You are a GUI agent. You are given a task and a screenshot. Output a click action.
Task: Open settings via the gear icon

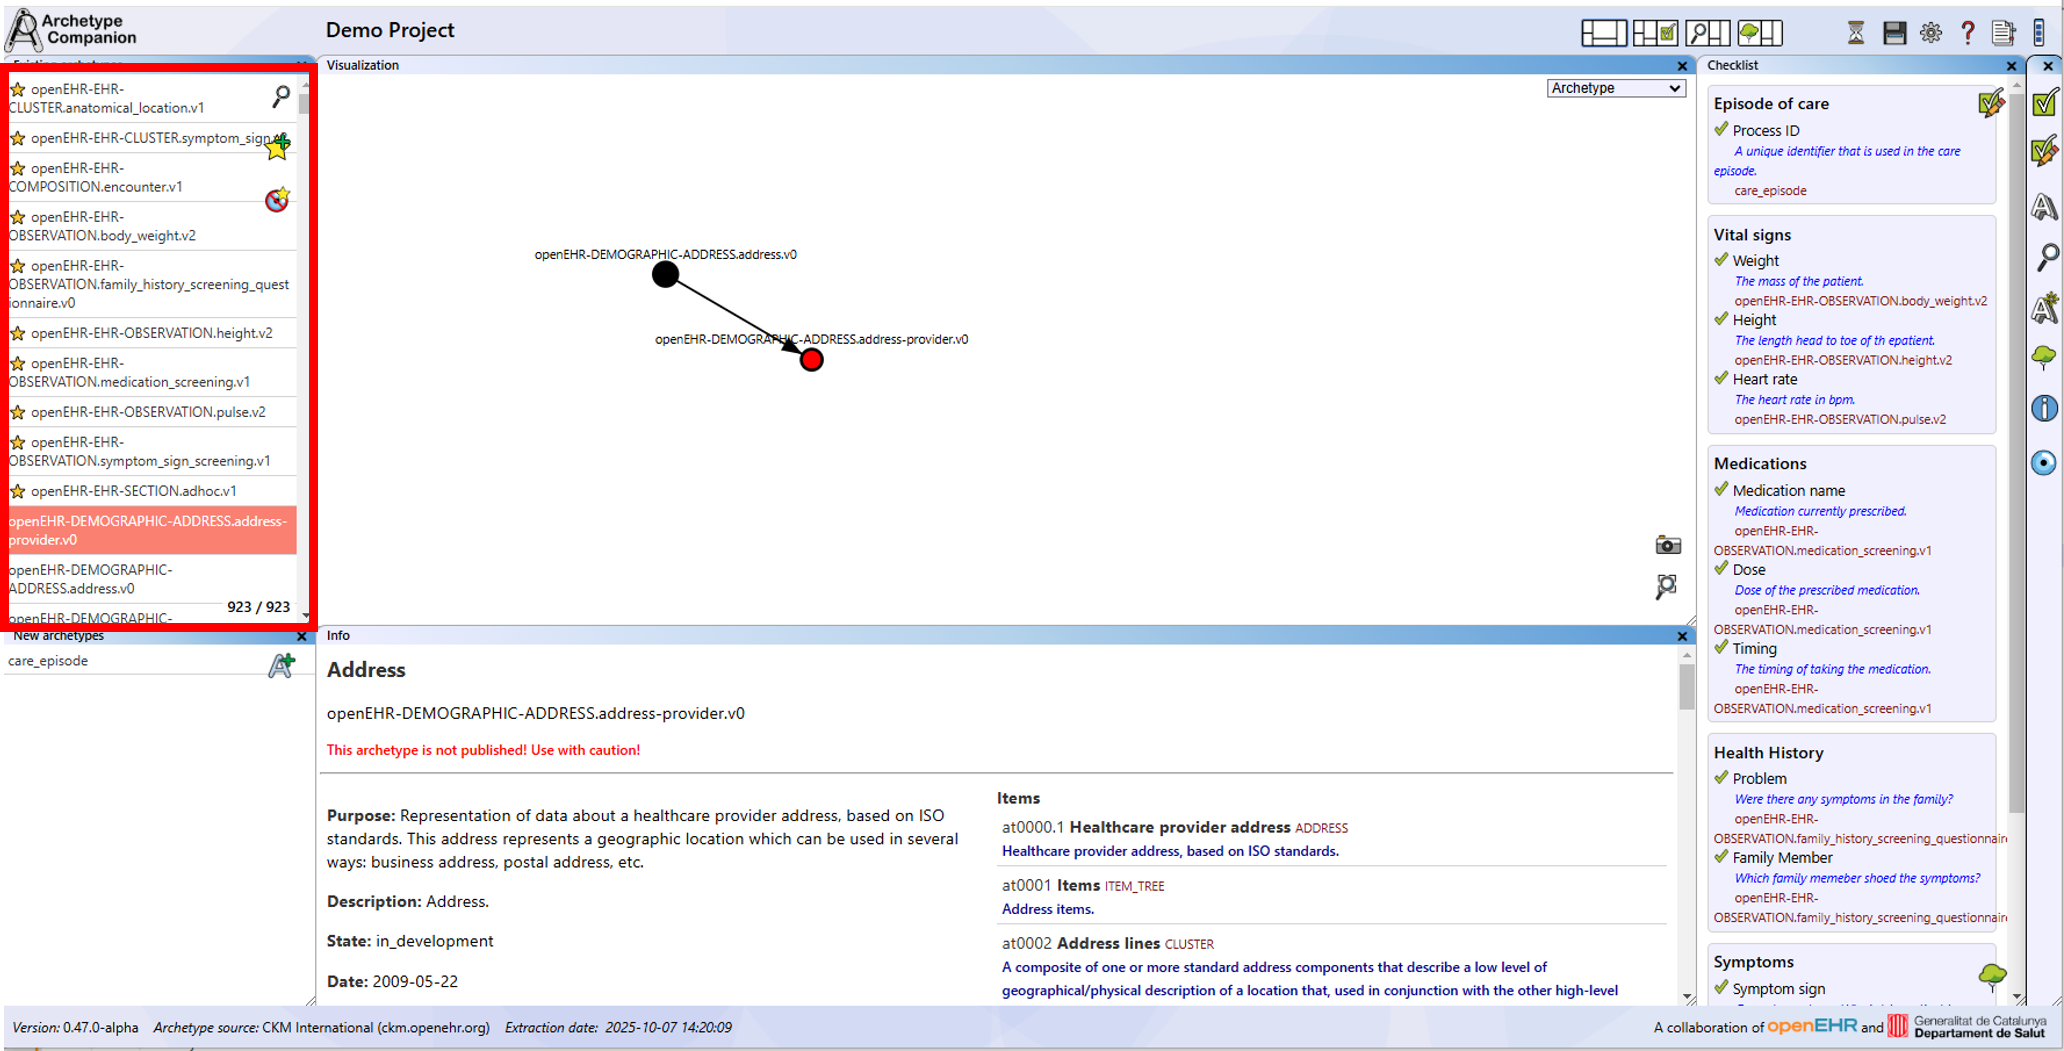point(1930,33)
